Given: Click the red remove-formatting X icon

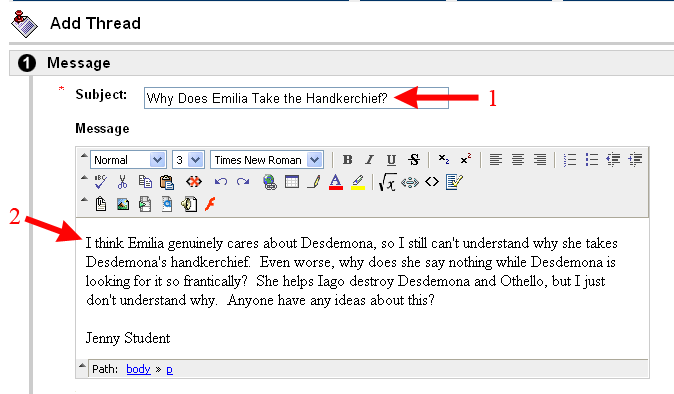Looking at the screenshot, I should coord(194,182).
